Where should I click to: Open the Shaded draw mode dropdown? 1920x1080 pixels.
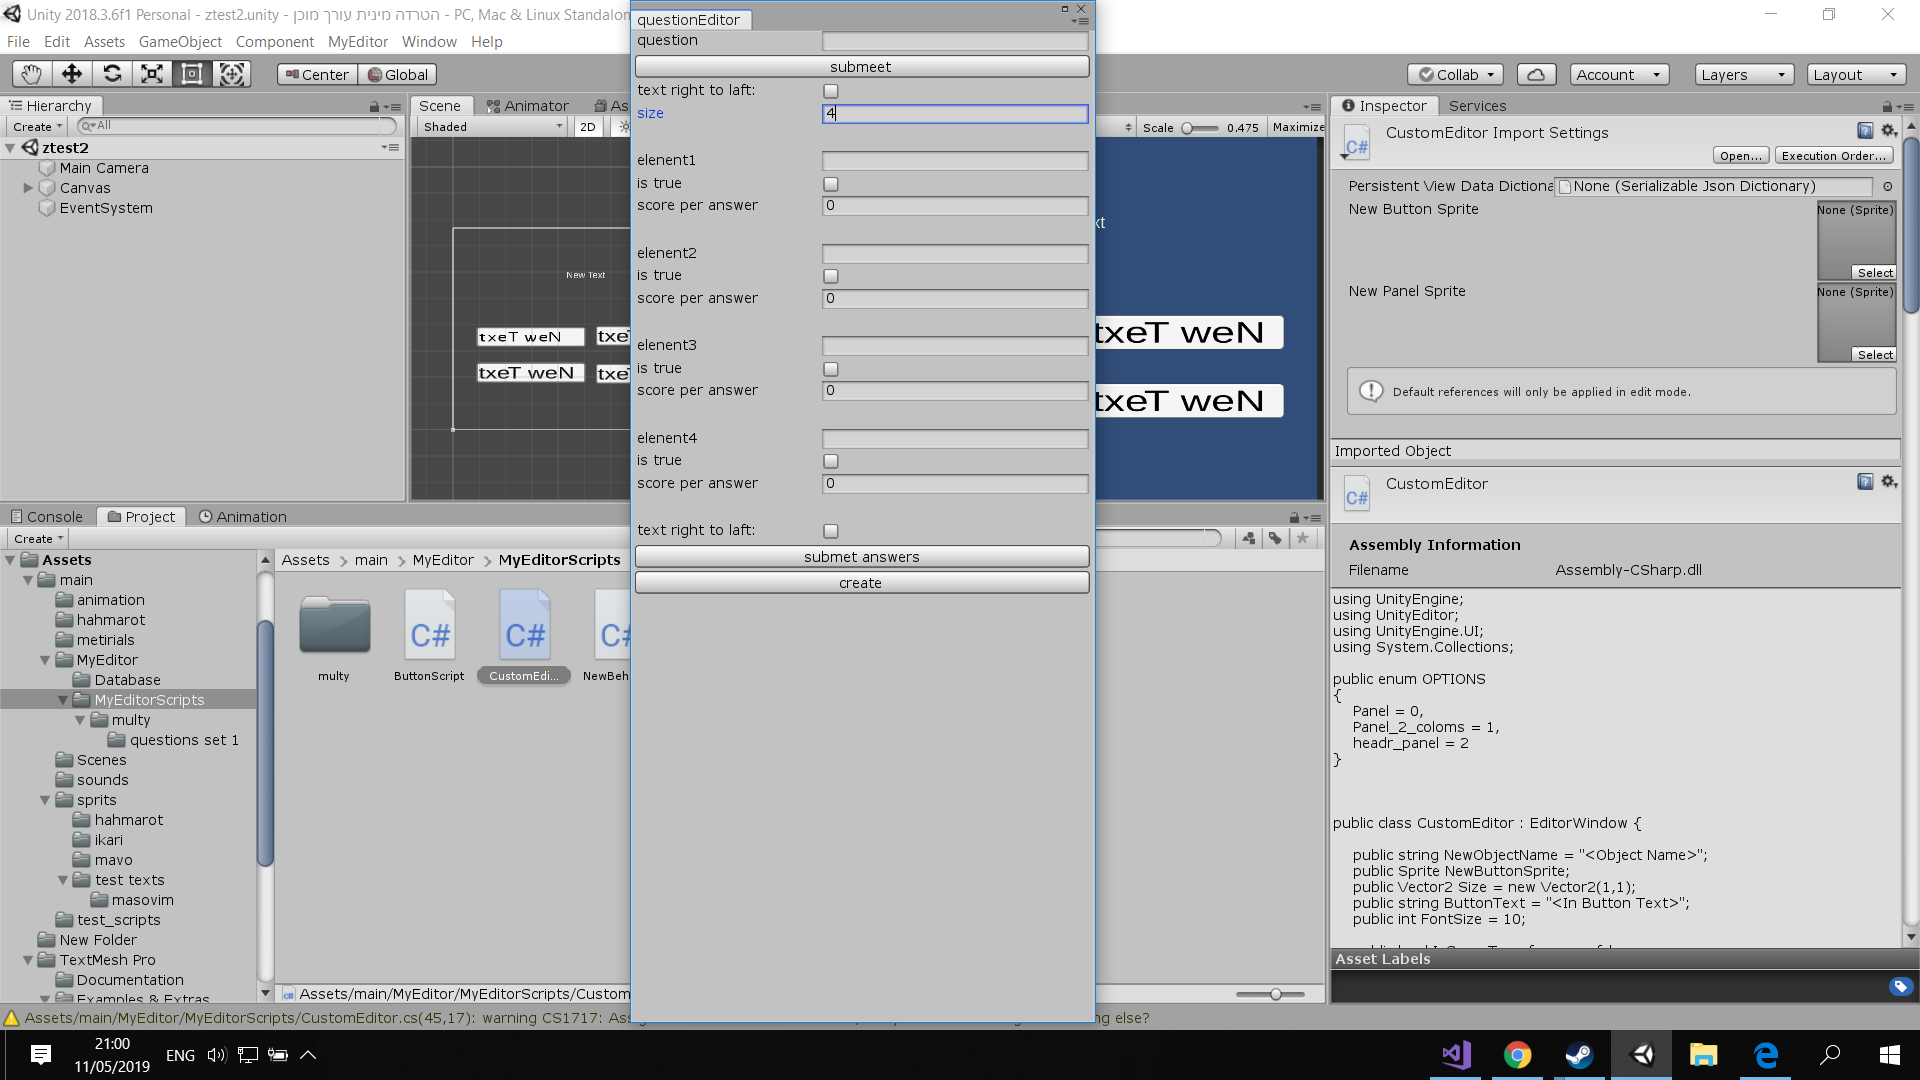click(x=492, y=127)
